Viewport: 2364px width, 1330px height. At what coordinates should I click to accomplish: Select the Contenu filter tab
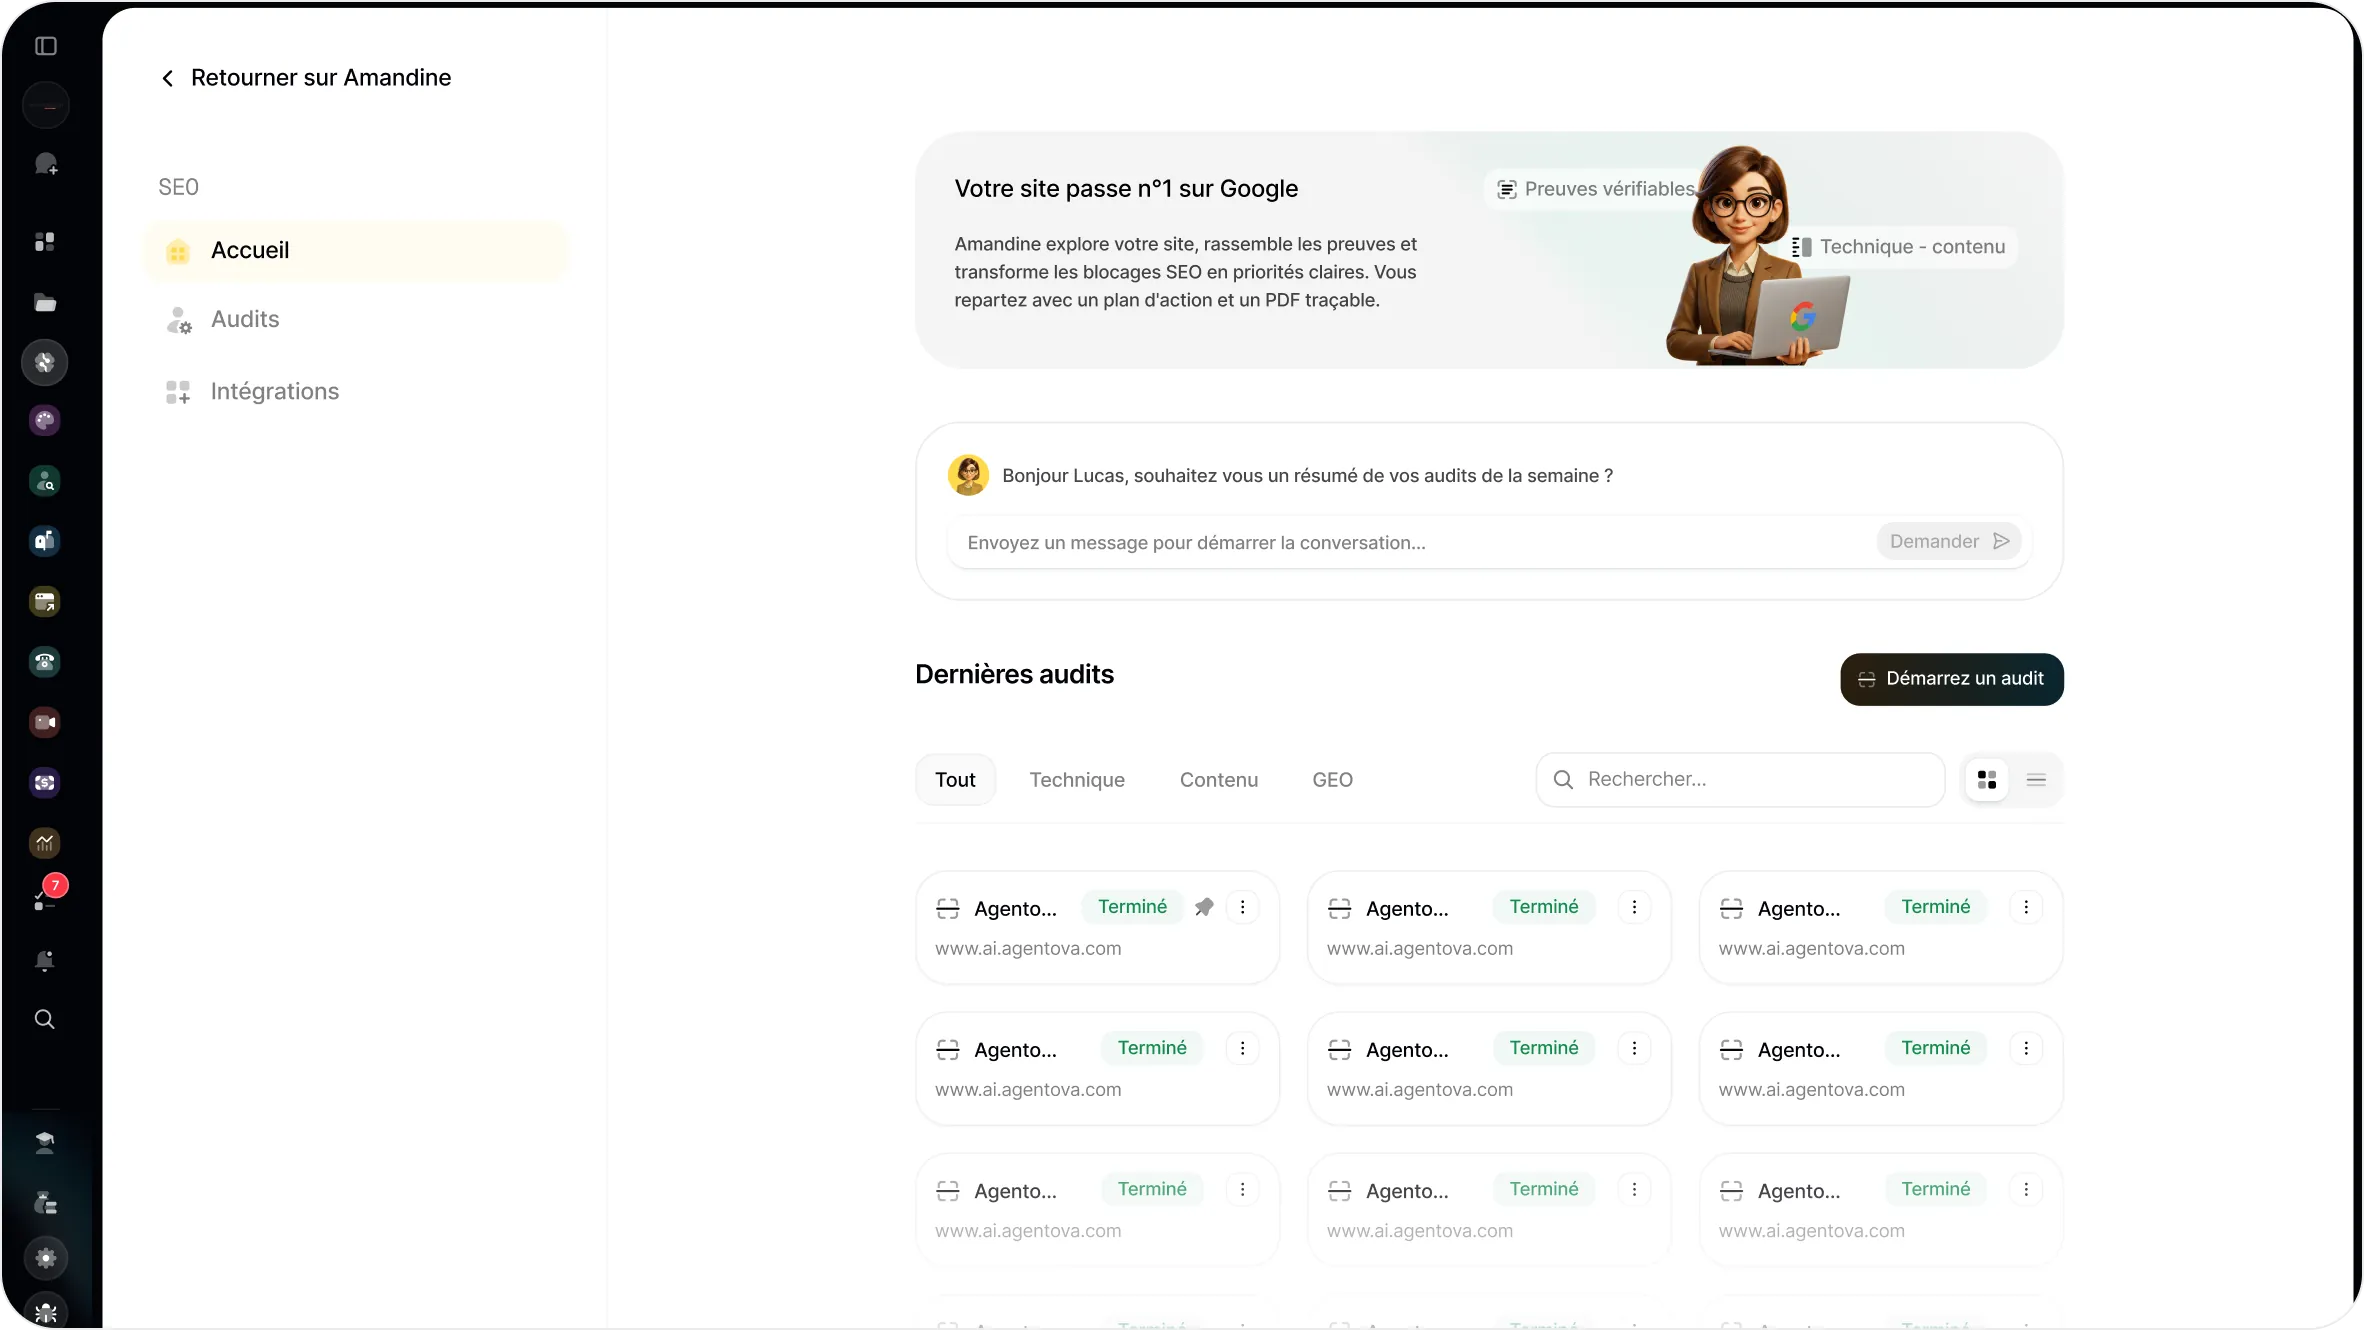tap(1219, 780)
